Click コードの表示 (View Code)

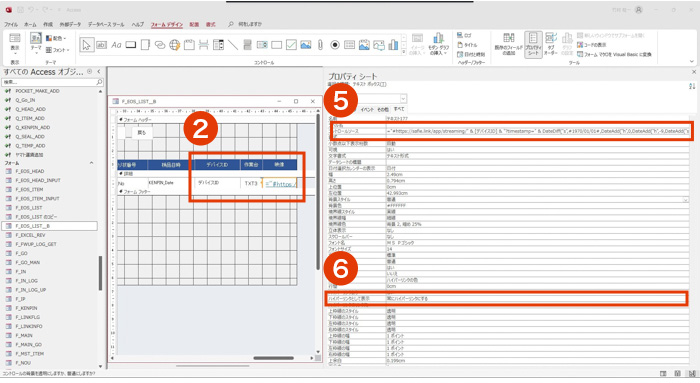tap(592, 45)
